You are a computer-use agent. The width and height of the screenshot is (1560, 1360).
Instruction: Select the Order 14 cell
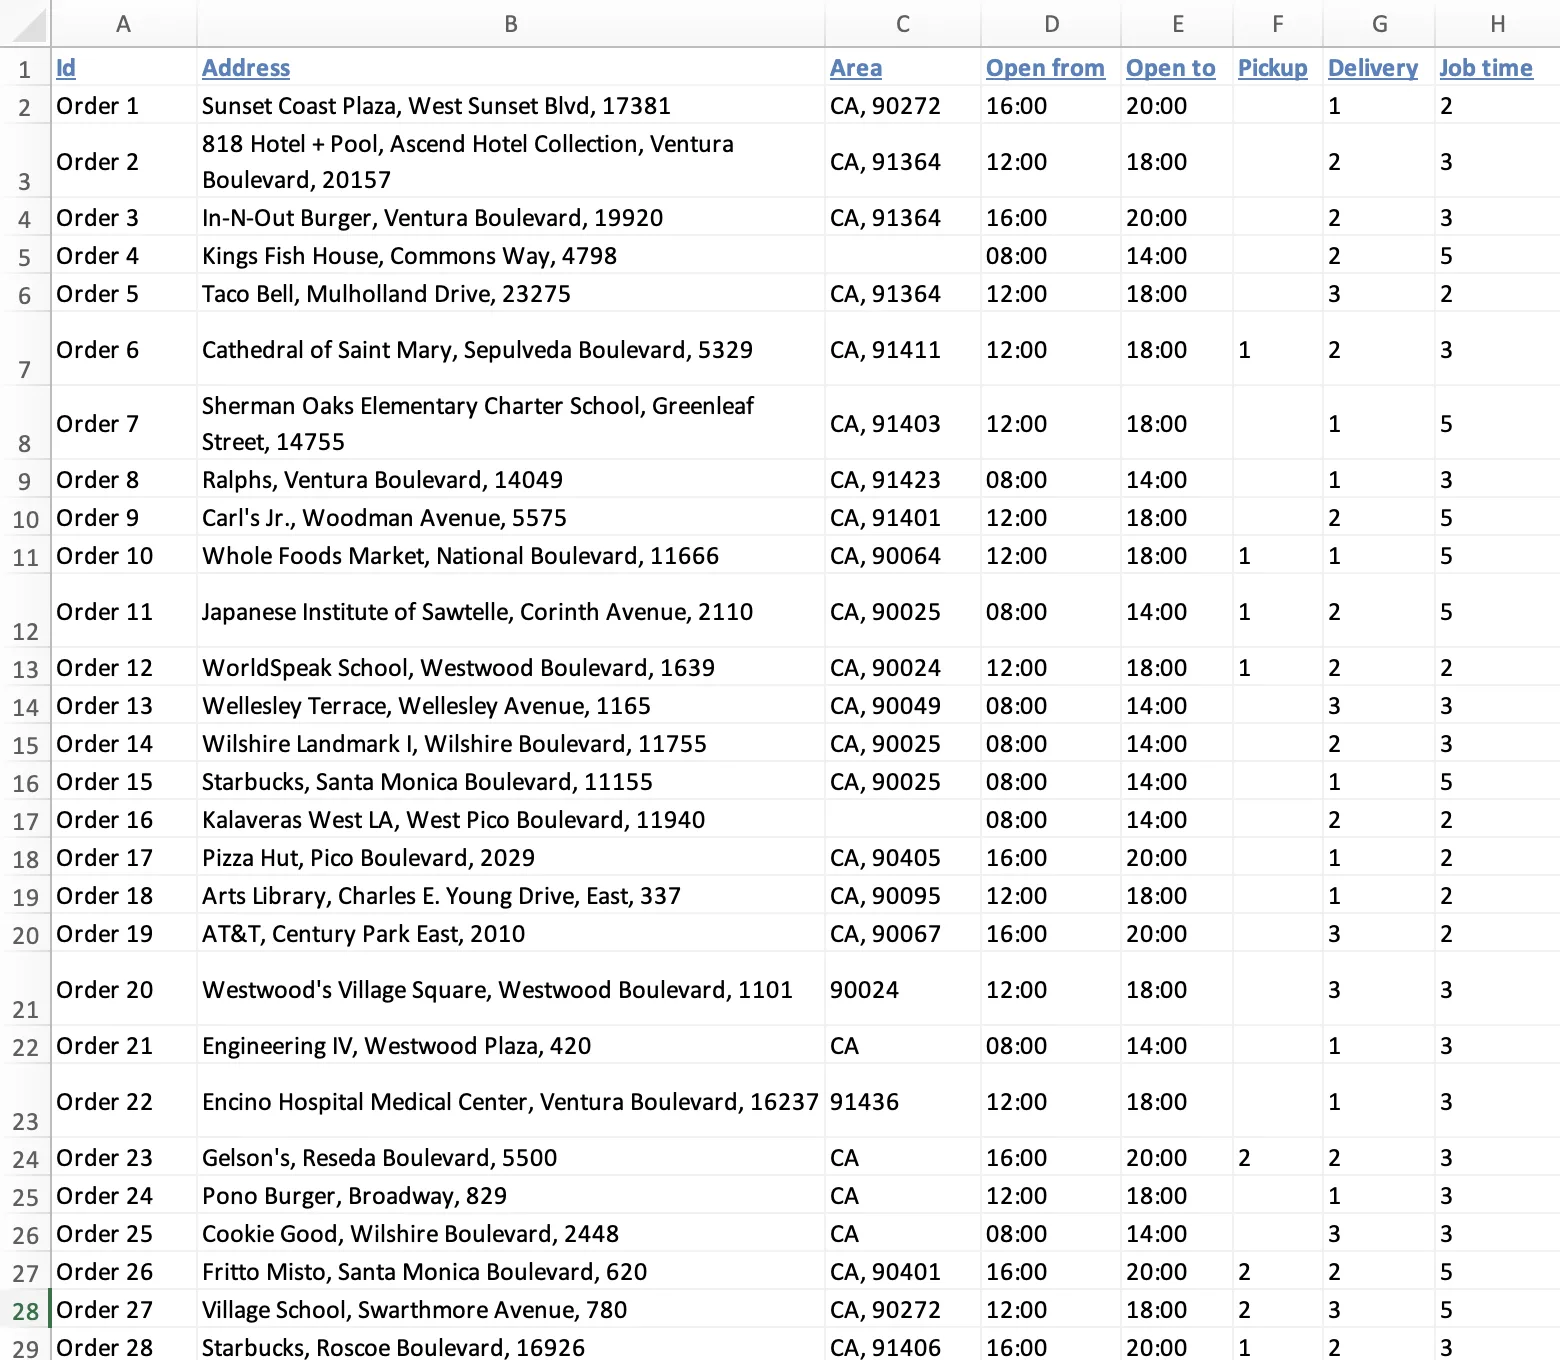[123, 744]
